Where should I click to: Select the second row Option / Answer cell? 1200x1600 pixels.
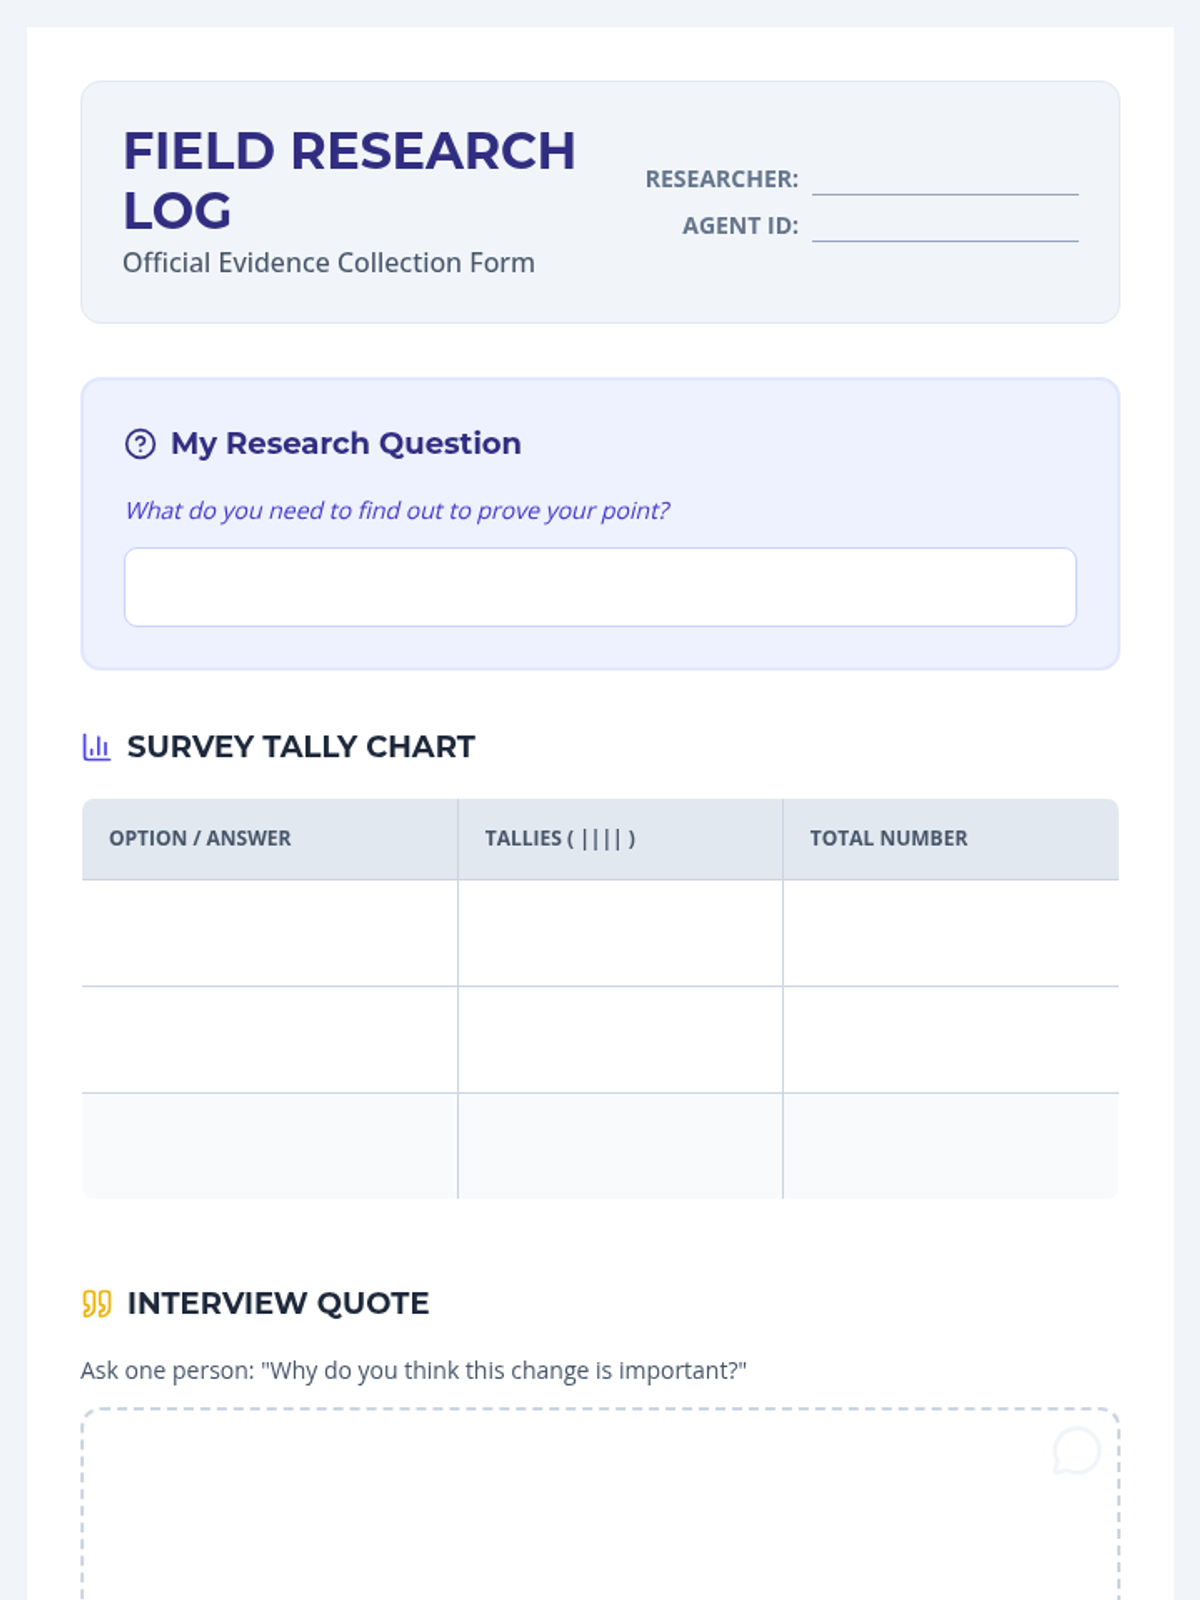point(270,1040)
